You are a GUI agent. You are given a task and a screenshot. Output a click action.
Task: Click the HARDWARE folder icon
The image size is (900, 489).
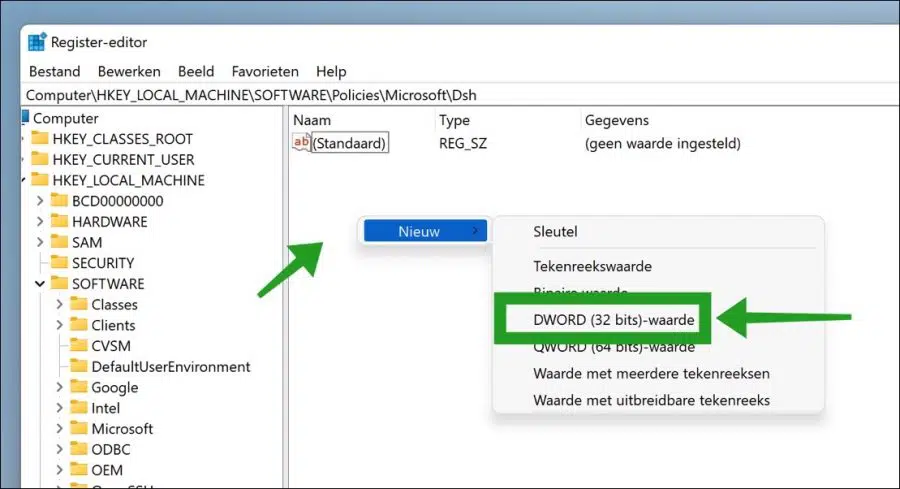tap(59, 221)
